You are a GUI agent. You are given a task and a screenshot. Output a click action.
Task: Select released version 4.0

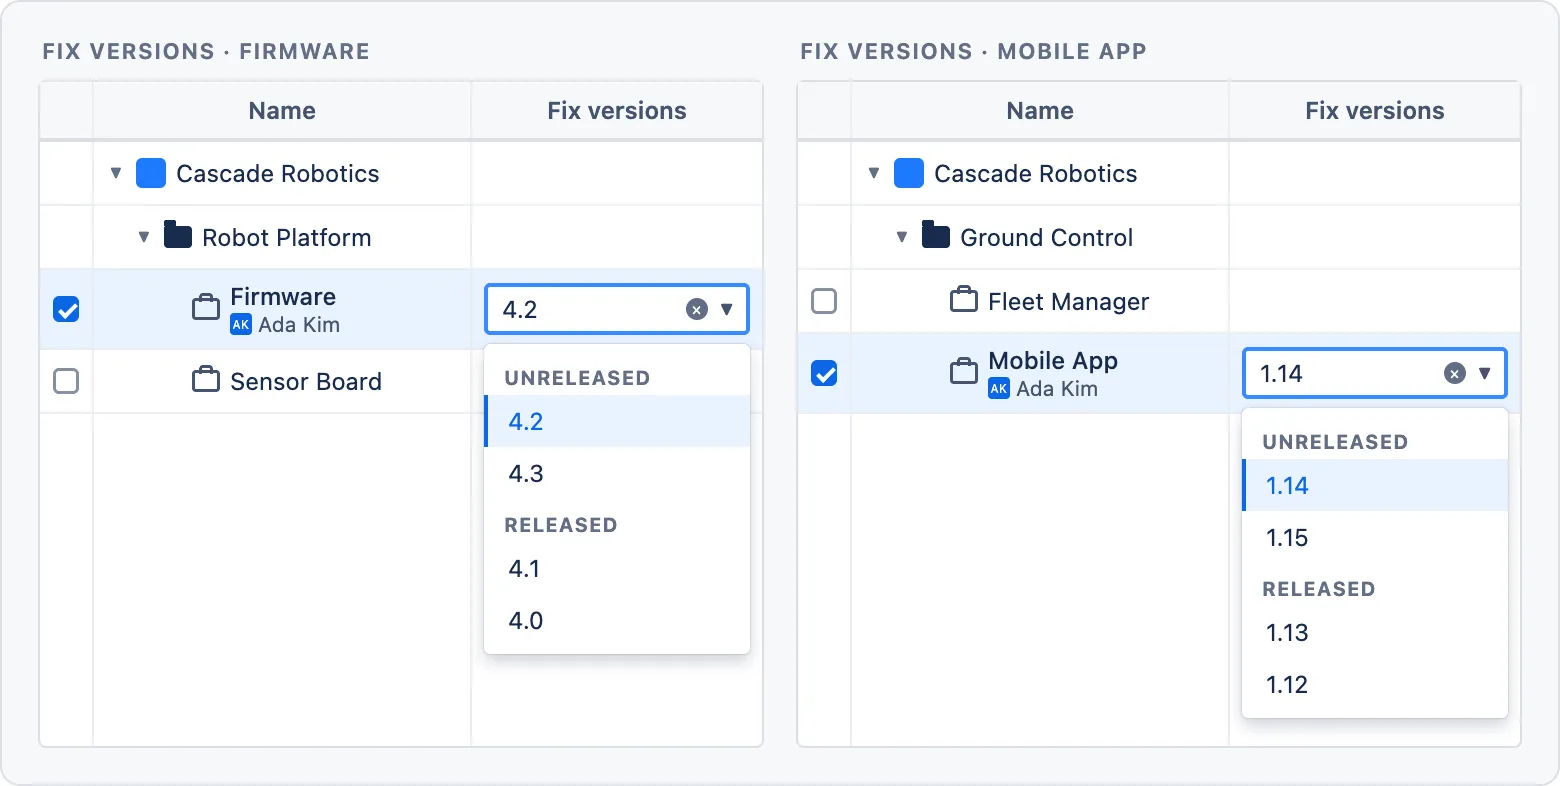(x=617, y=620)
